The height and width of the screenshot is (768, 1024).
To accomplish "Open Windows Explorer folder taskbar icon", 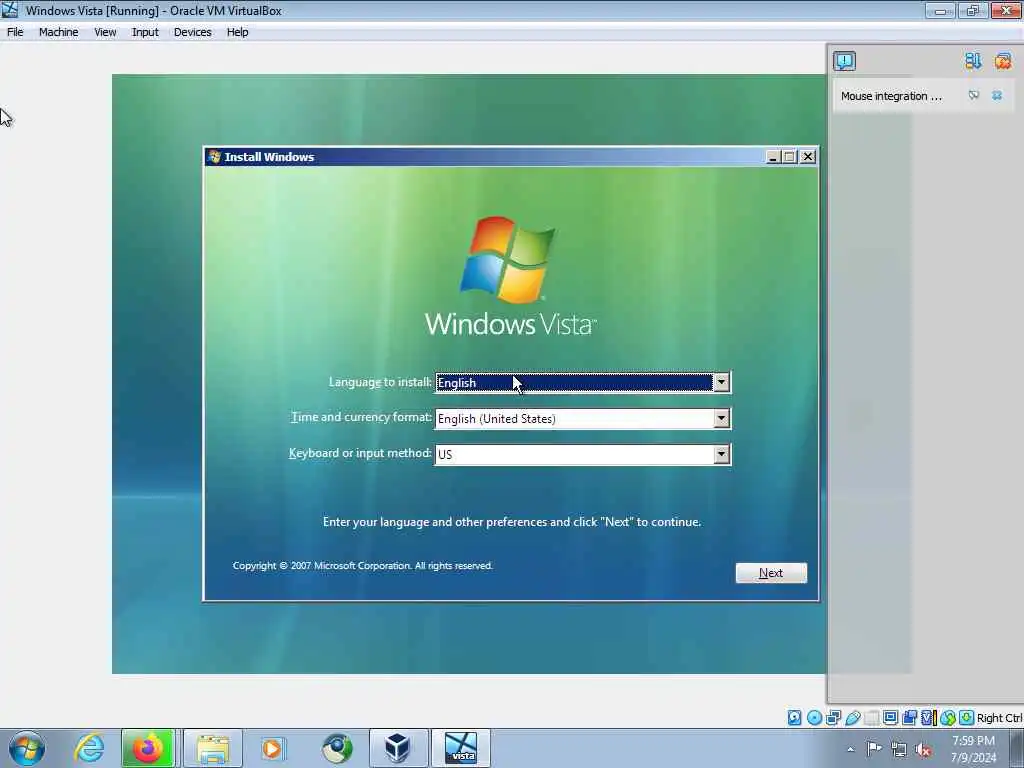I will pos(213,748).
